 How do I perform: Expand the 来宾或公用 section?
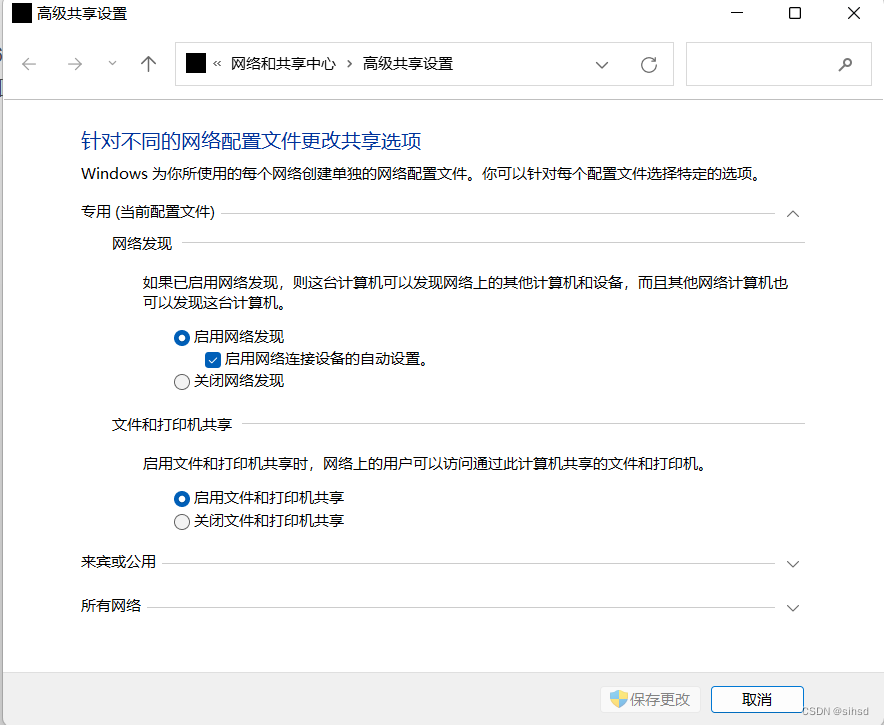point(793,563)
